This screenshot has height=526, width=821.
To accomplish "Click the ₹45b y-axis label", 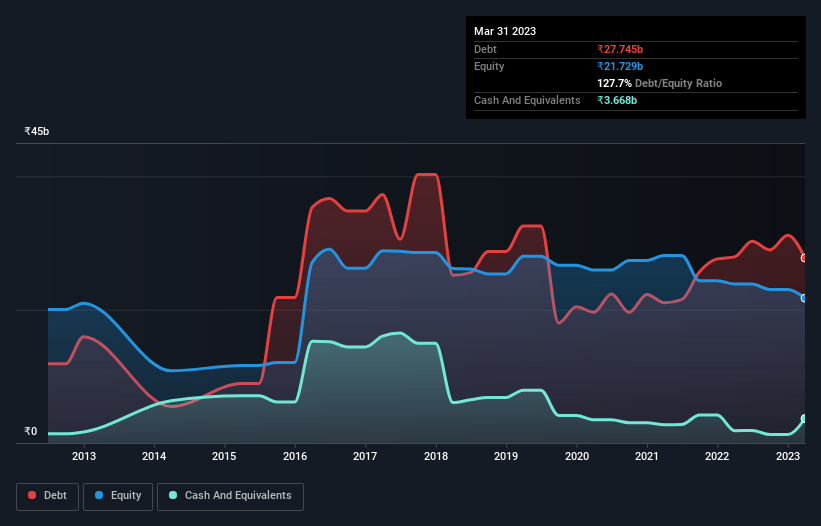I will (x=37, y=131).
